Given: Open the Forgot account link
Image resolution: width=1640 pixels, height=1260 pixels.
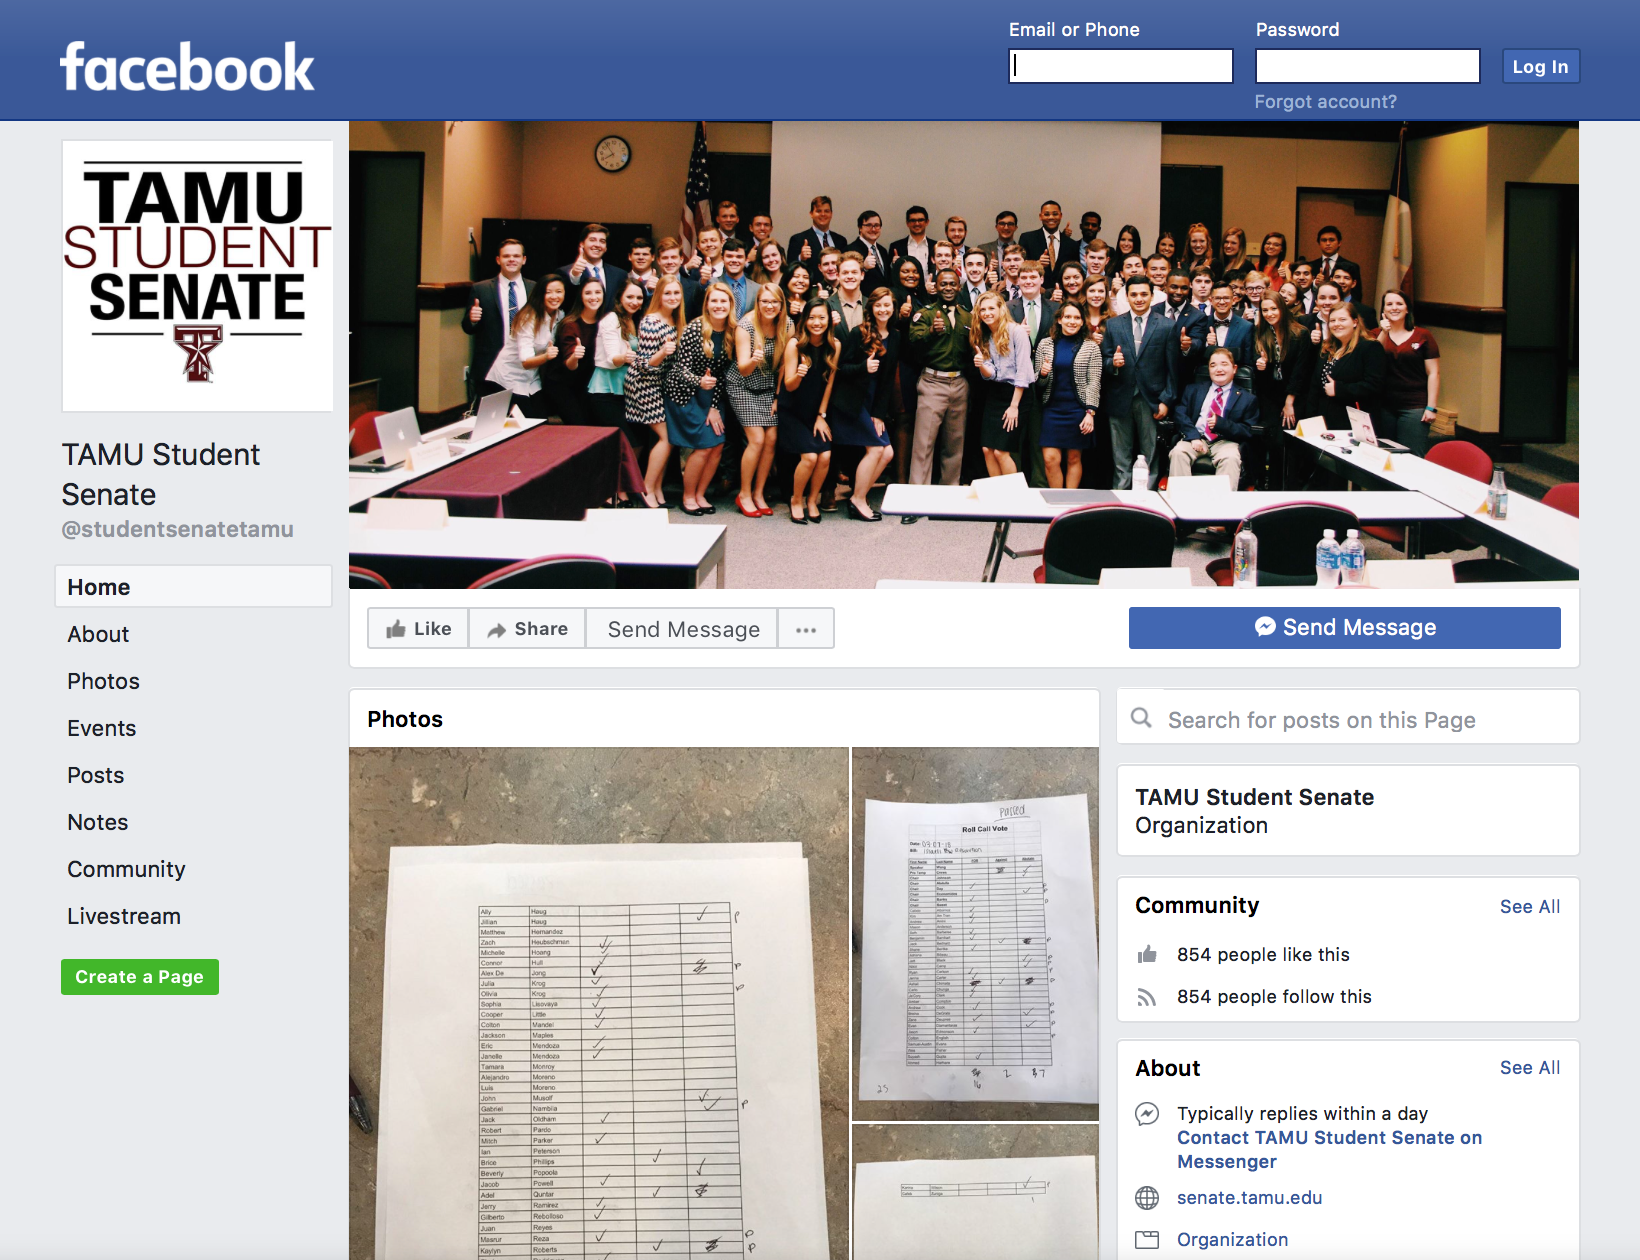Looking at the screenshot, I should click(x=1326, y=102).
